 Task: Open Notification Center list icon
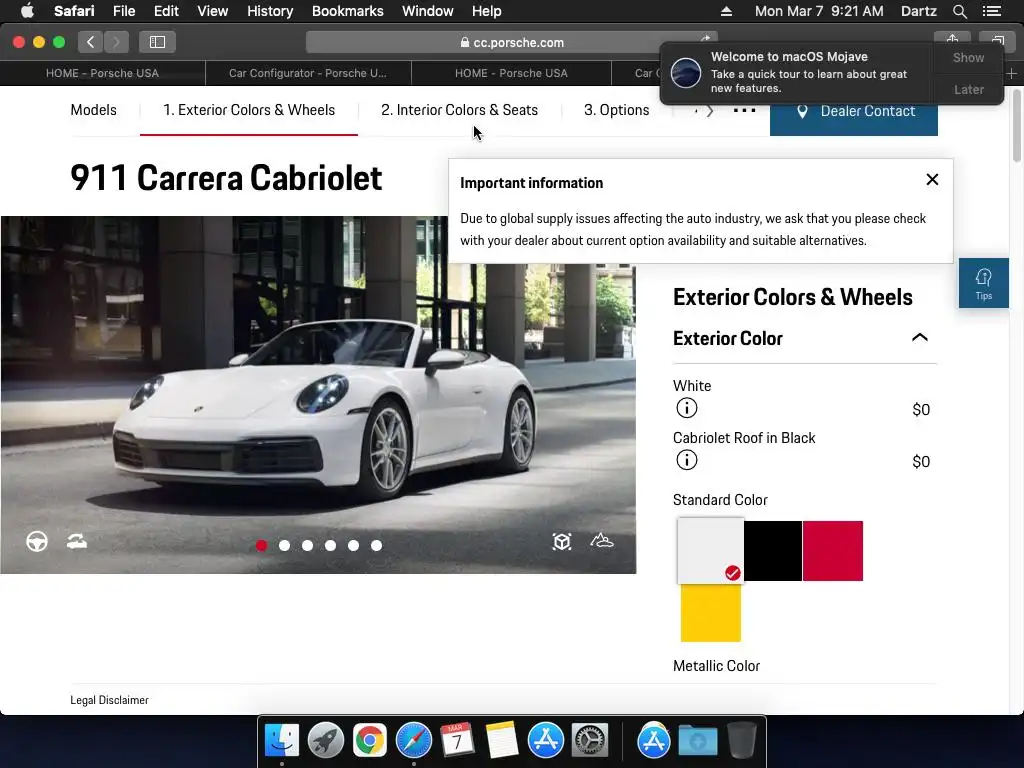click(x=991, y=11)
